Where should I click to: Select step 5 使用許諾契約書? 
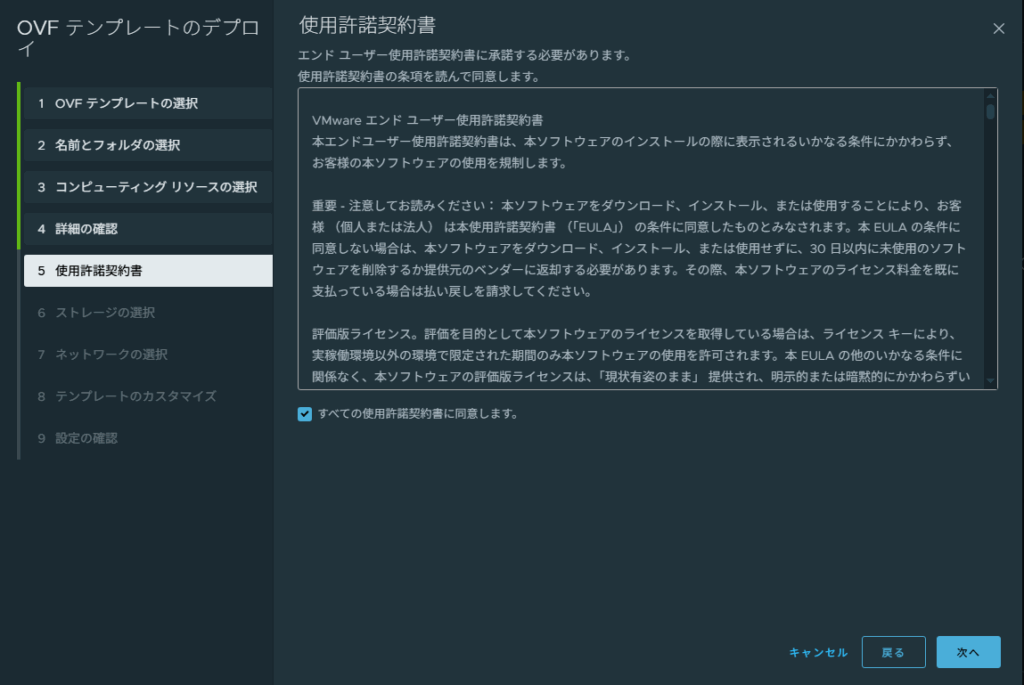pos(146,271)
